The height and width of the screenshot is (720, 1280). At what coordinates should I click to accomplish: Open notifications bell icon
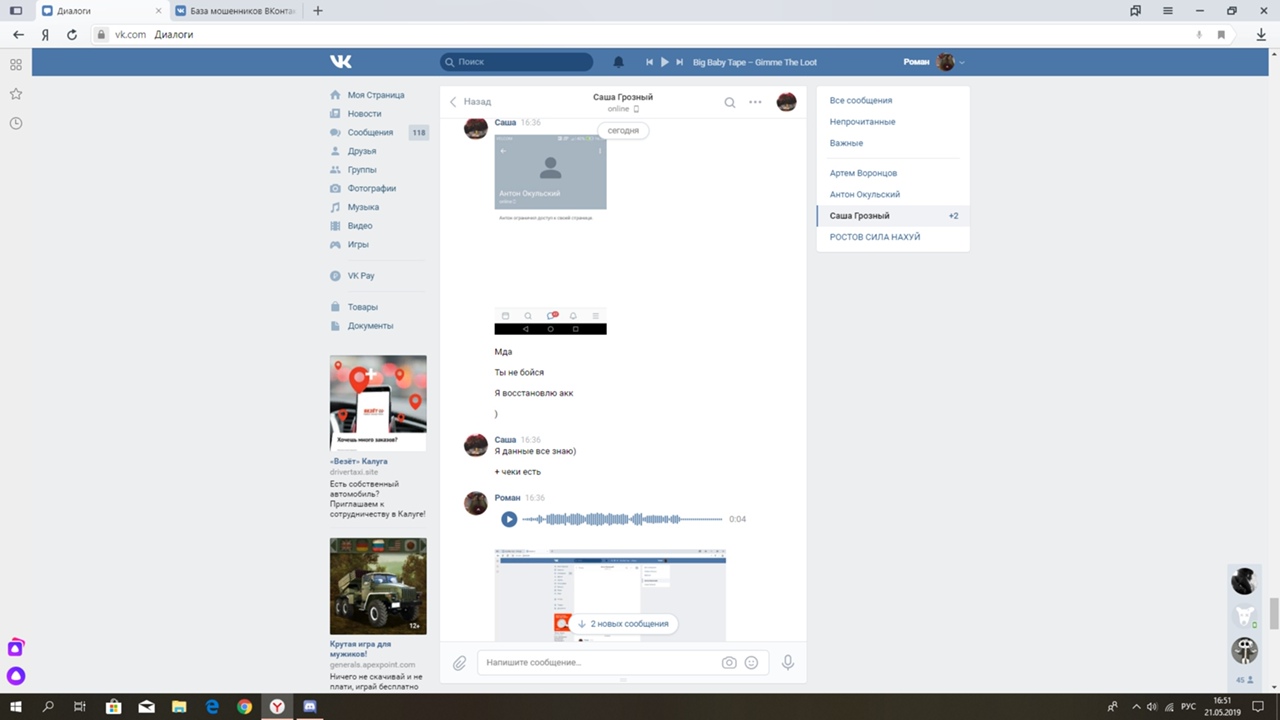[618, 62]
